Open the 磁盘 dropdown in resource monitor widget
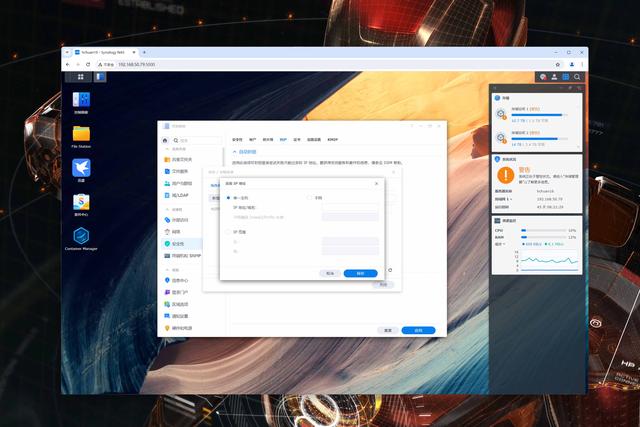 point(500,244)
